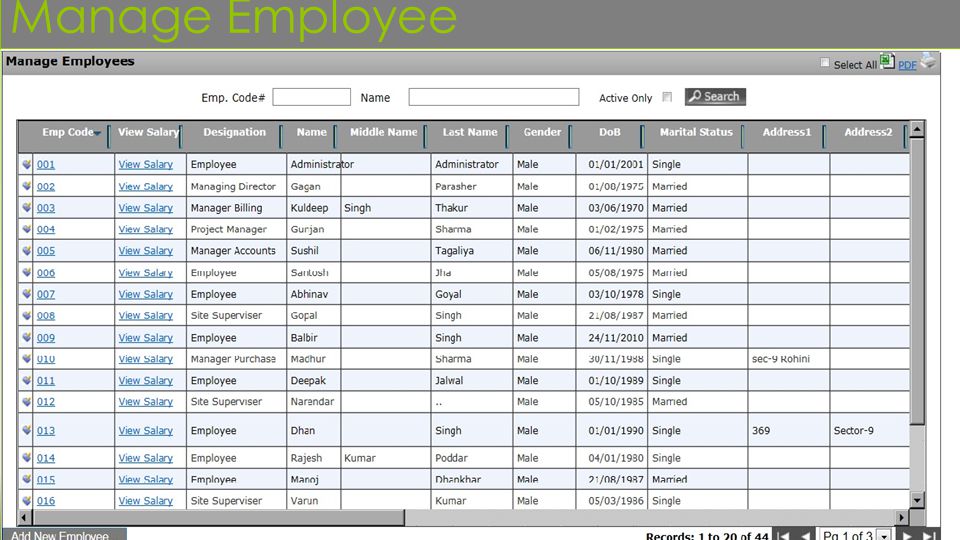Image resolution: width=960 pixels, height=540 pixels.
Task: Click the vertical scrollbar down arrow
Action: [917, 500]
